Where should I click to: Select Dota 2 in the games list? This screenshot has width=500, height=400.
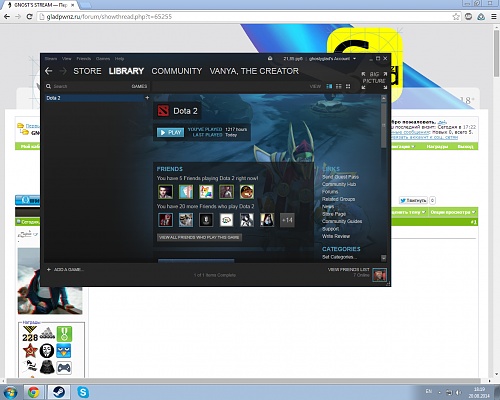(94, 98)
